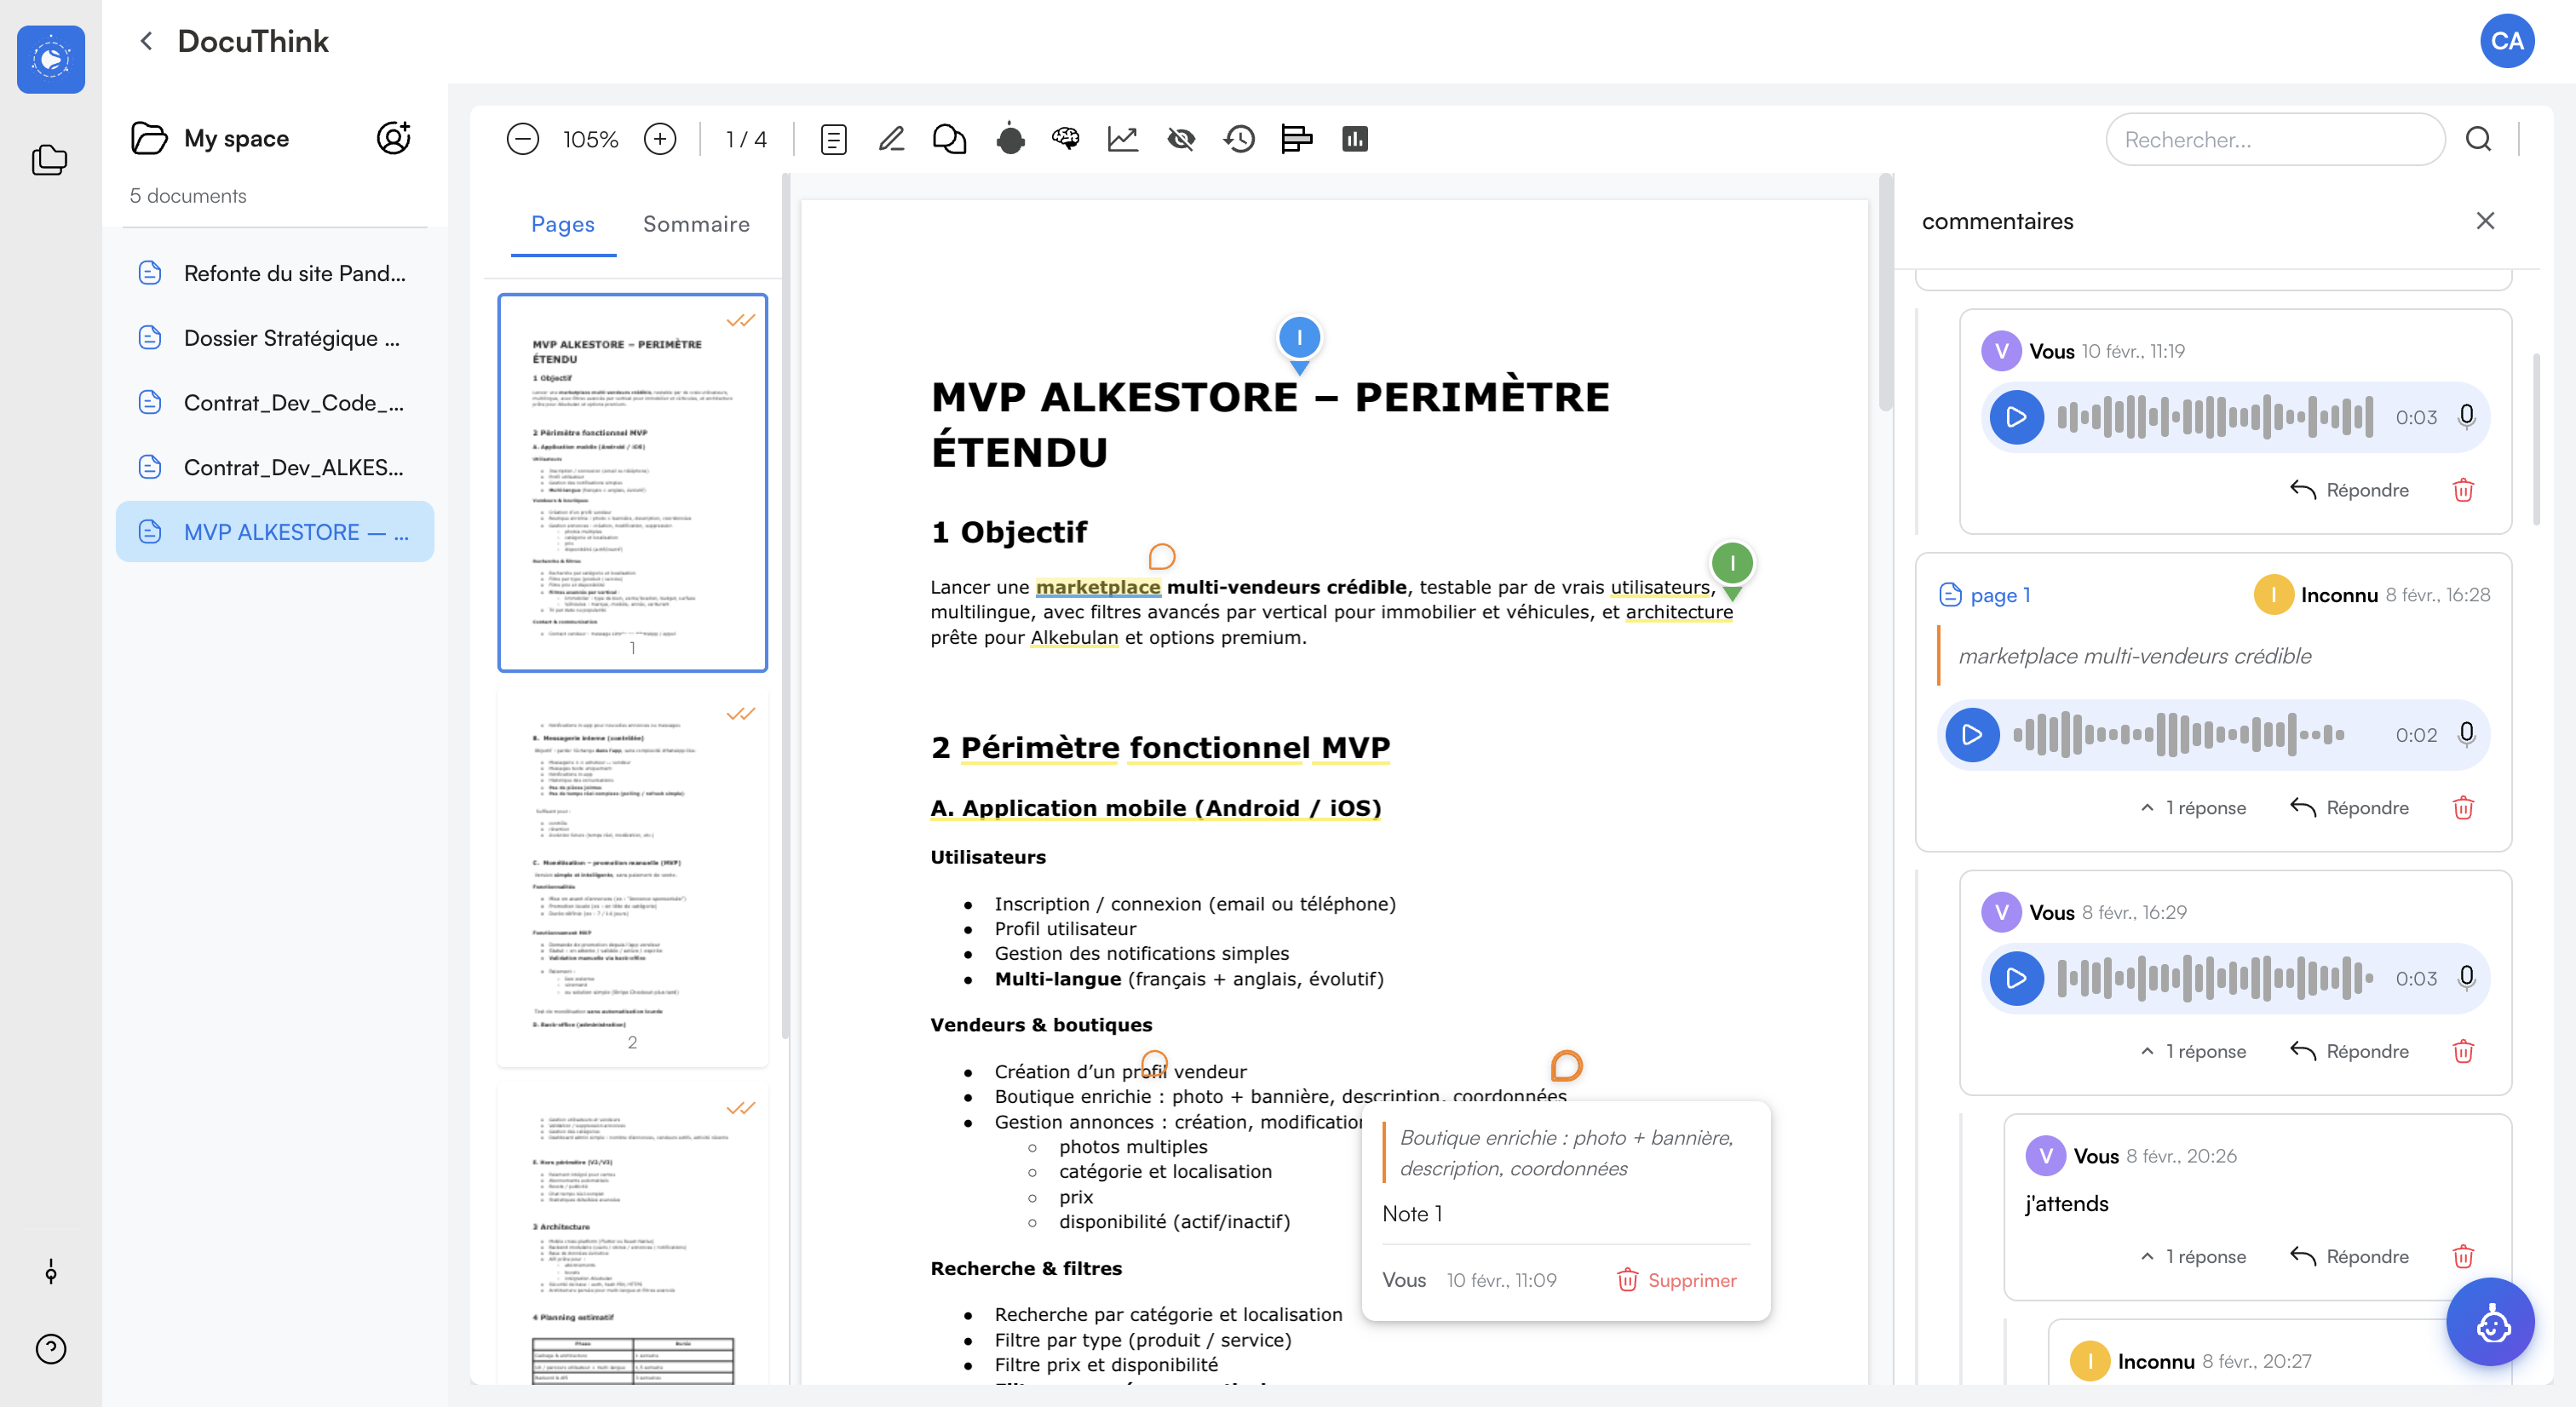Open Refonte du site Pand... document
The height and width of the screenshot is (1407, 2576).
click(275, 273)
